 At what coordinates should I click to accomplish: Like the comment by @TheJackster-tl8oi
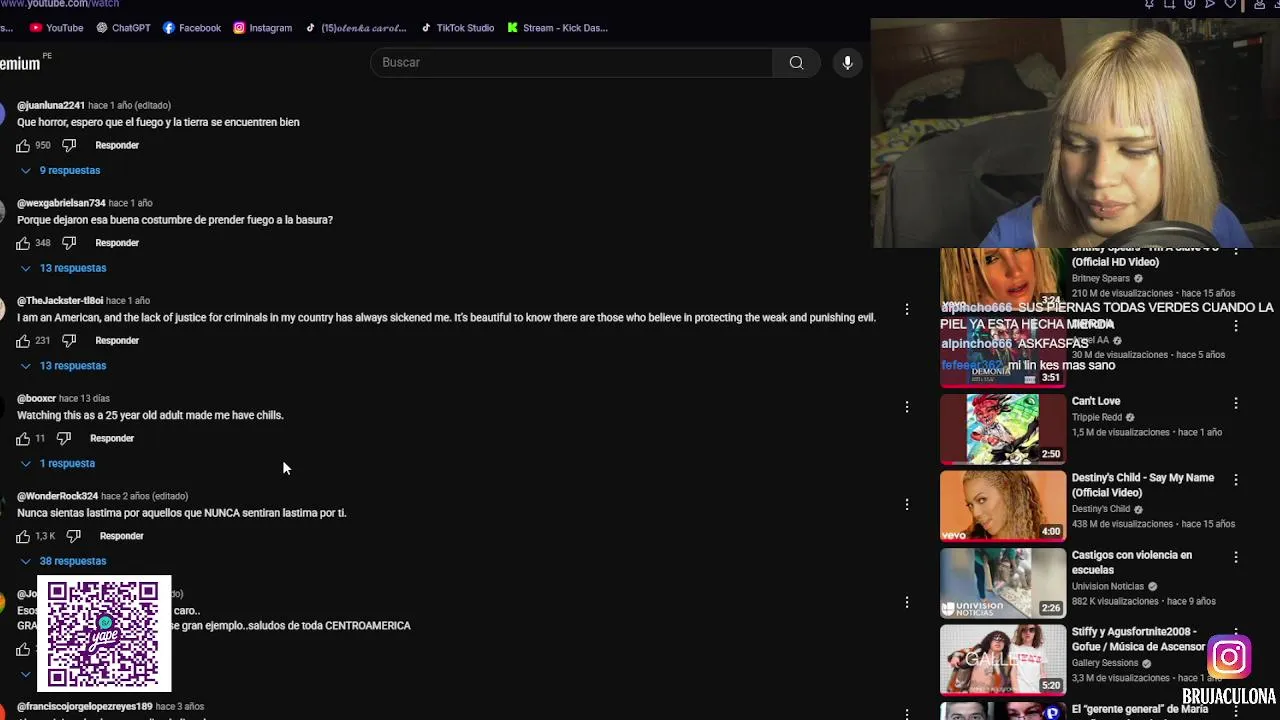click(23, 341)
